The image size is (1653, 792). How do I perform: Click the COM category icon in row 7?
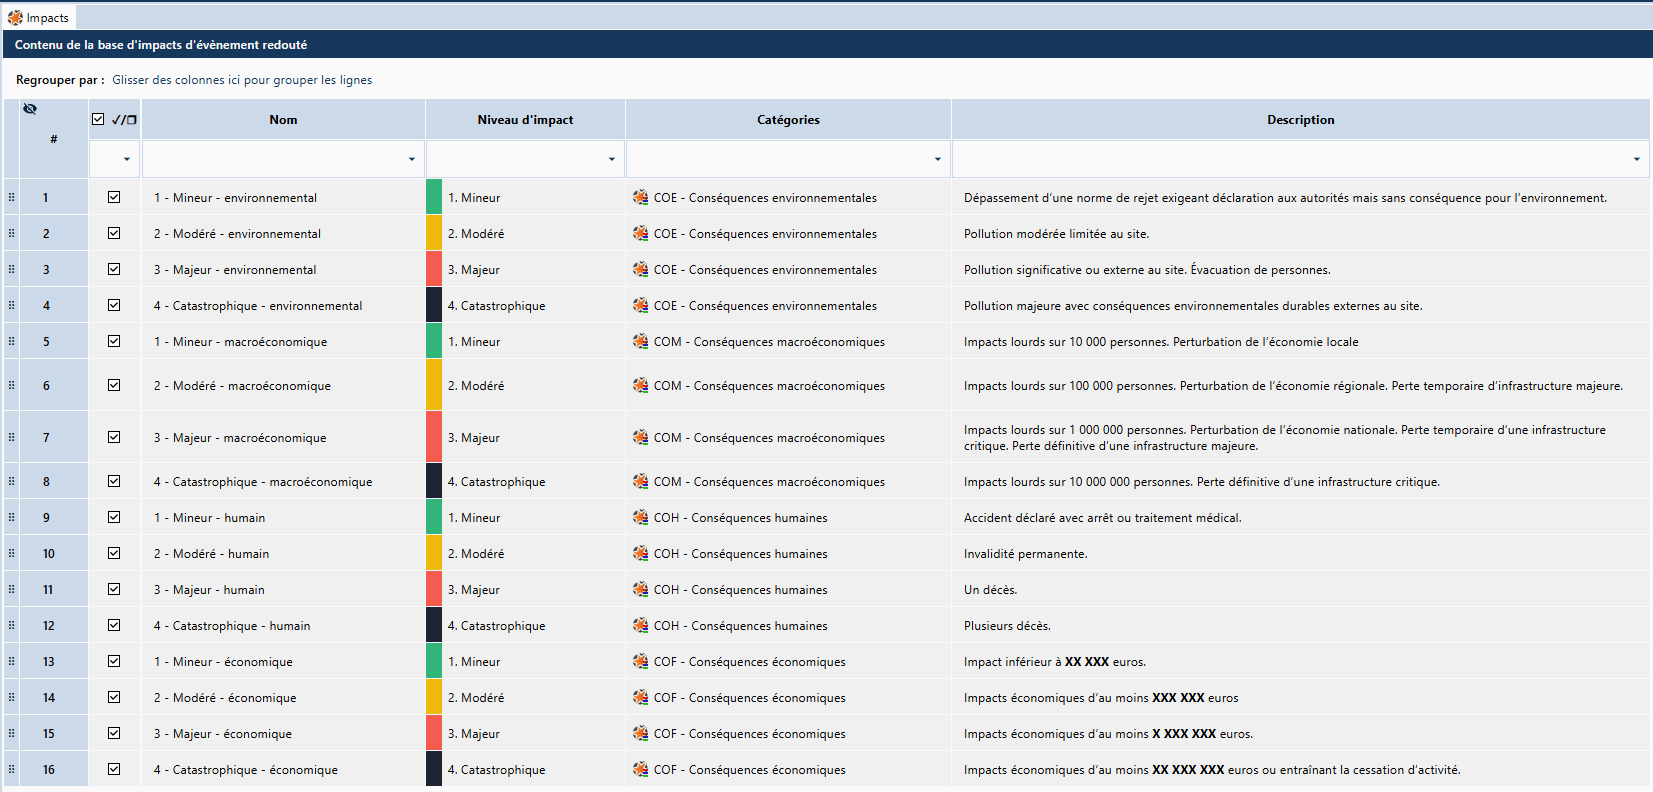[640, 437]
